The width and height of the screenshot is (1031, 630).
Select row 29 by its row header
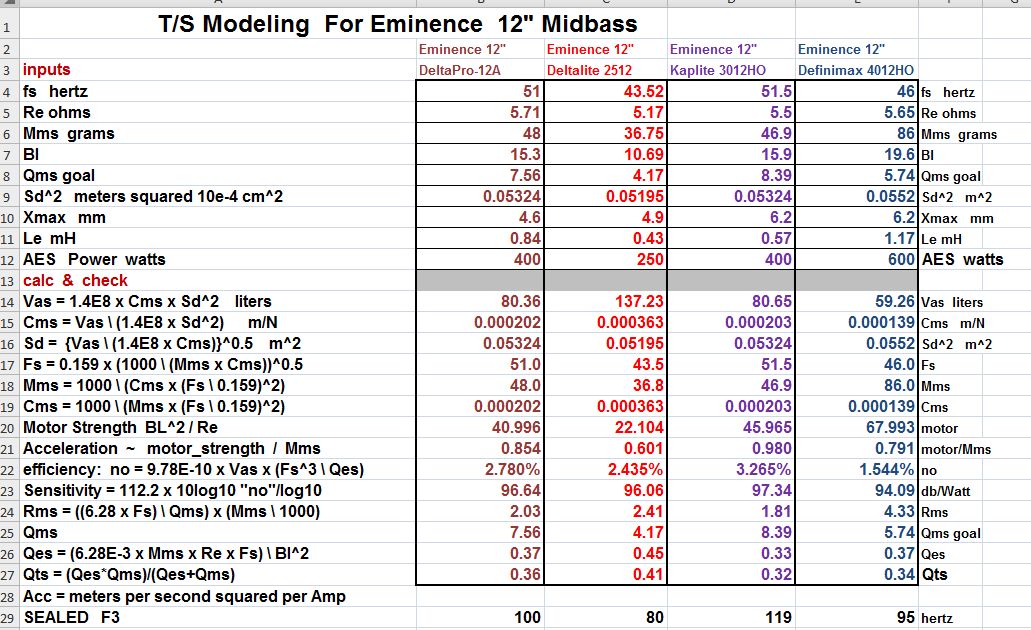point(8,618)
